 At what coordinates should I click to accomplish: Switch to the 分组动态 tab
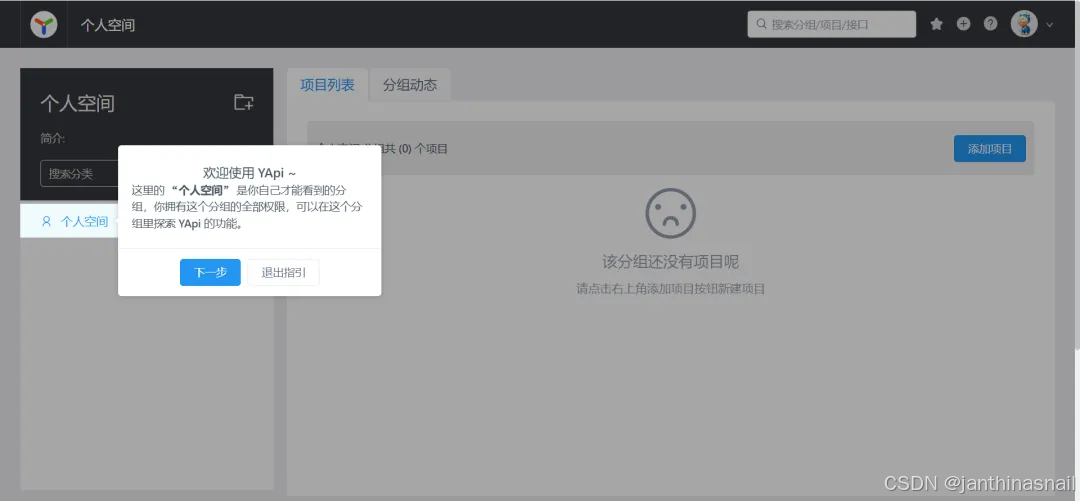click(x=410, y=85)
